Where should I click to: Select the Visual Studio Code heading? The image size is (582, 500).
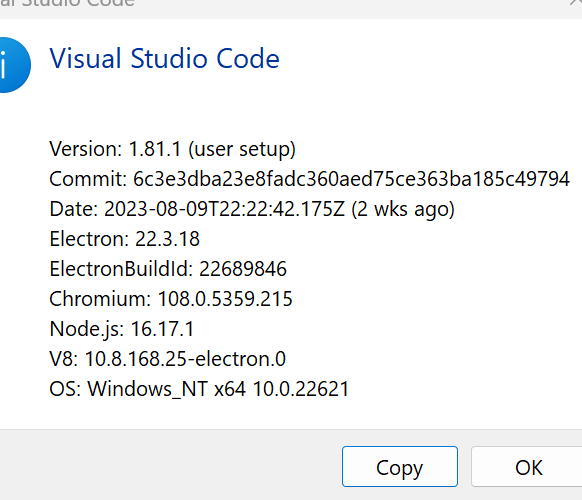pyautogui.click(x=164, y=59)
